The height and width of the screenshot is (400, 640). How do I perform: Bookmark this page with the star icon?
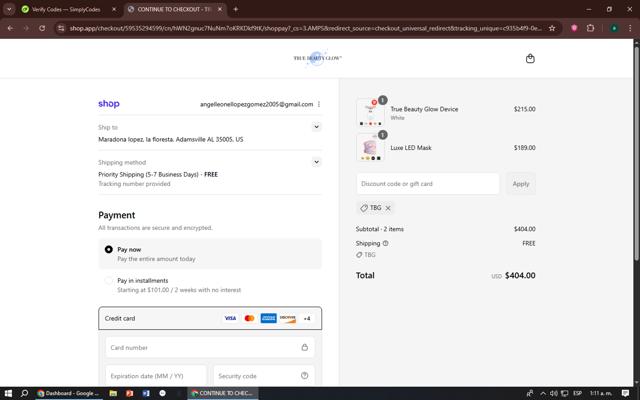(x=552, y=28)
